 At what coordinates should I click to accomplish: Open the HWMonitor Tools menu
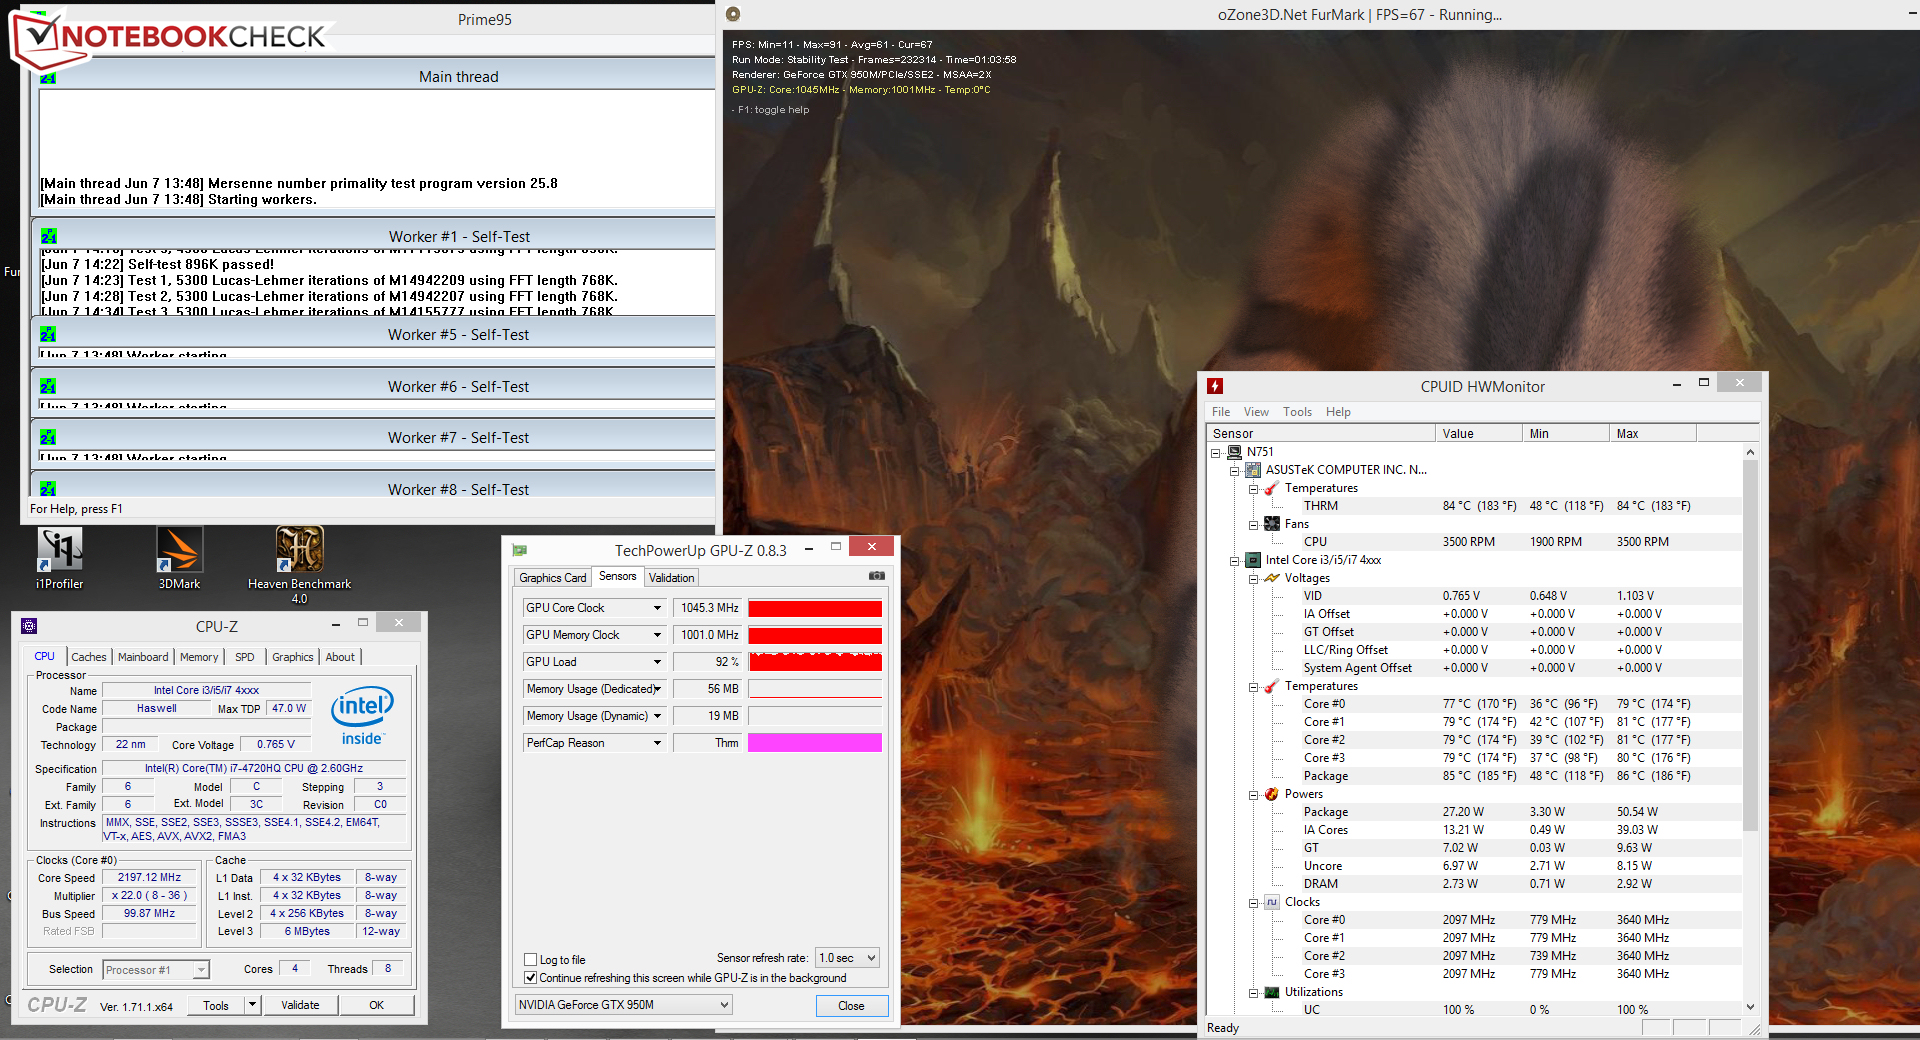point(1297,412)
